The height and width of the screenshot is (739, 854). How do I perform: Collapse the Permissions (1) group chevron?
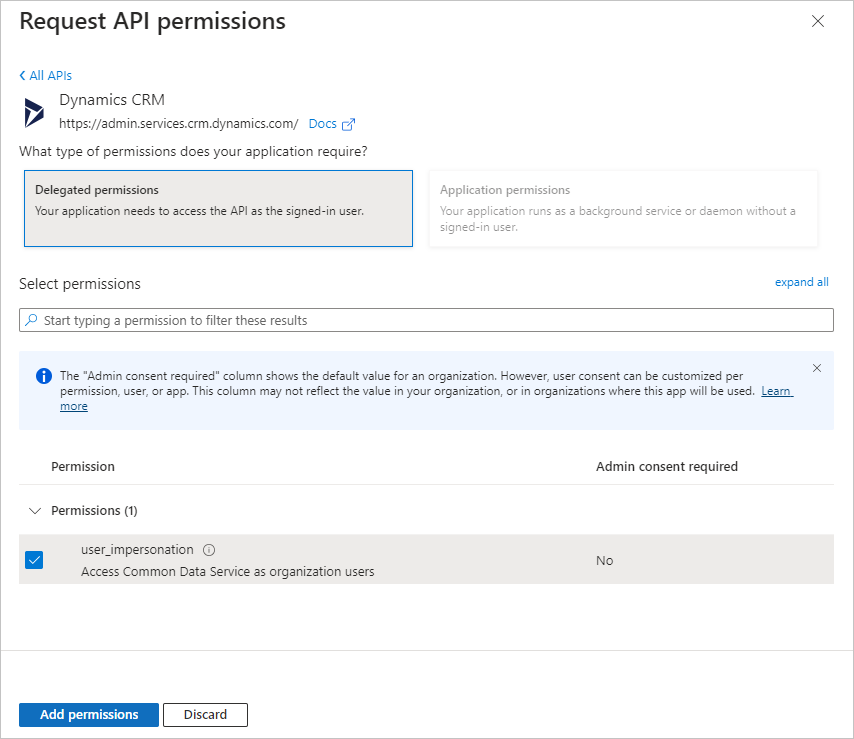35,511
